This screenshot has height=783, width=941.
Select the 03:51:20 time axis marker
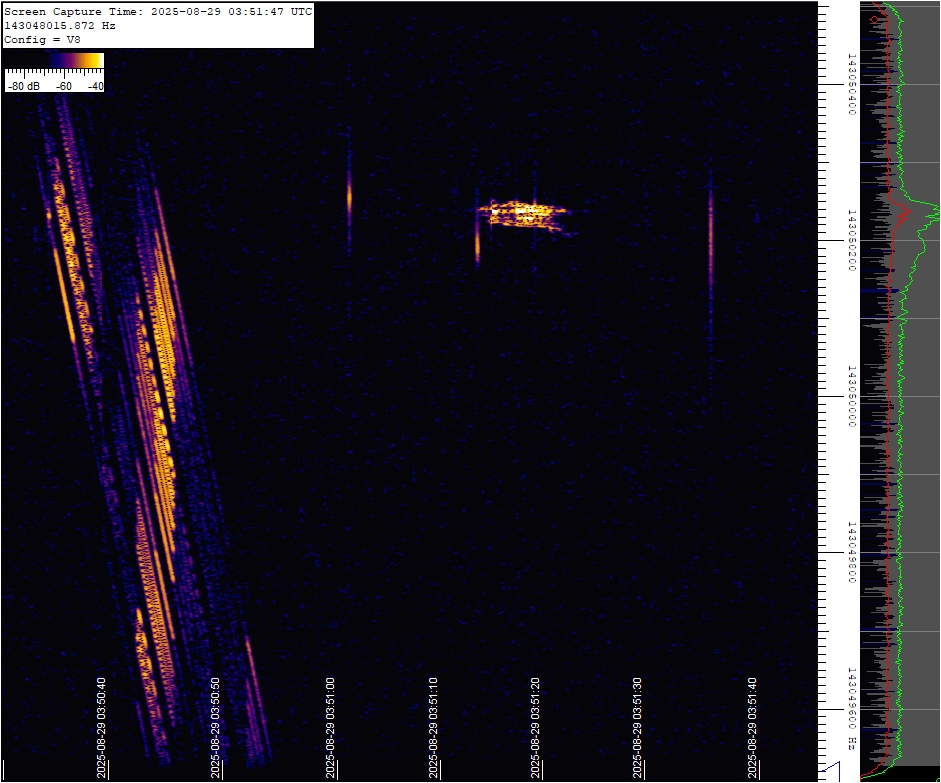tap(535, 728)
